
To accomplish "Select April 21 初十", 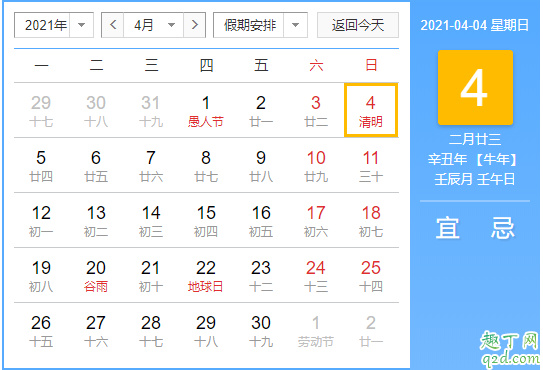I will [x=151, y=276].
